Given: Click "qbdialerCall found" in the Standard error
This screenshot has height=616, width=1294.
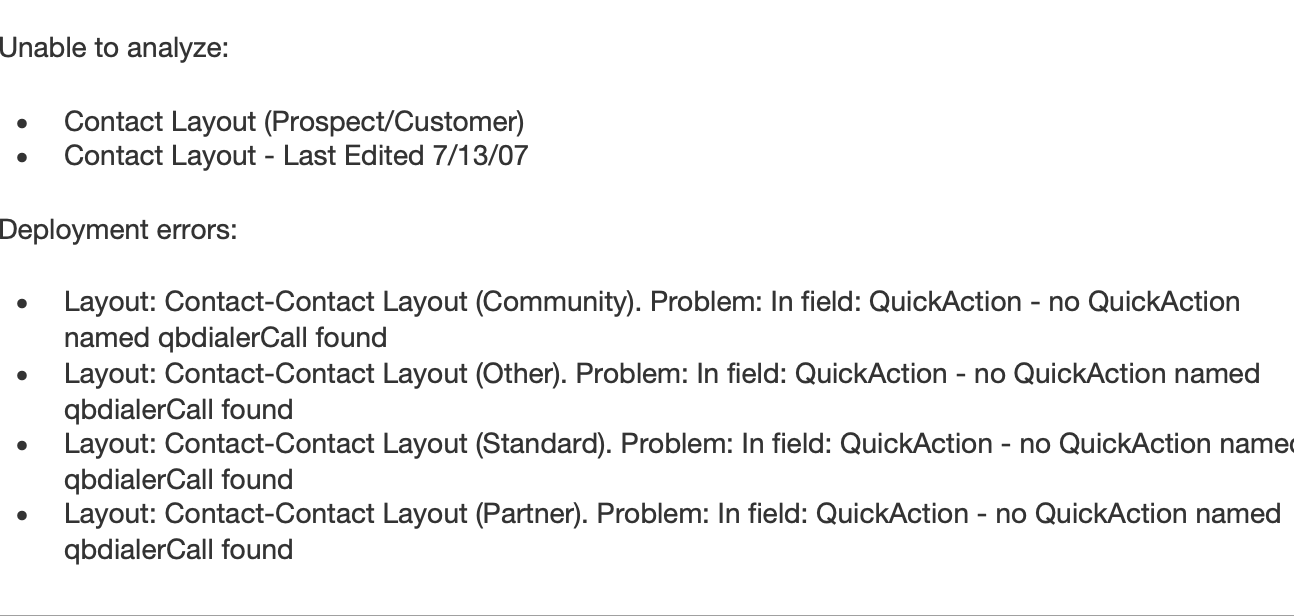Looking at the screenshot, I should (178, 479).
